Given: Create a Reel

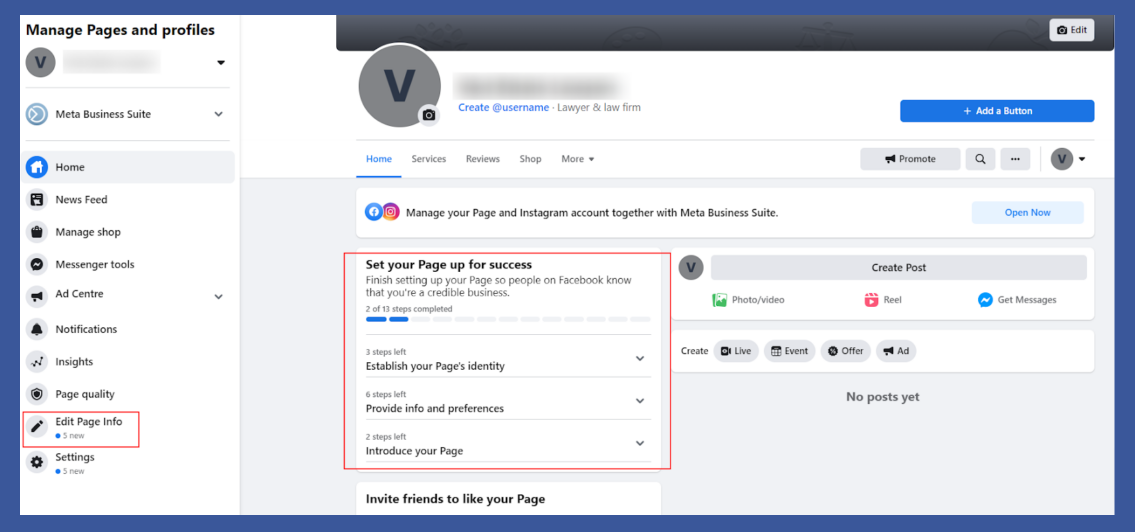Looking at the screenshot, I should (883, 300).
